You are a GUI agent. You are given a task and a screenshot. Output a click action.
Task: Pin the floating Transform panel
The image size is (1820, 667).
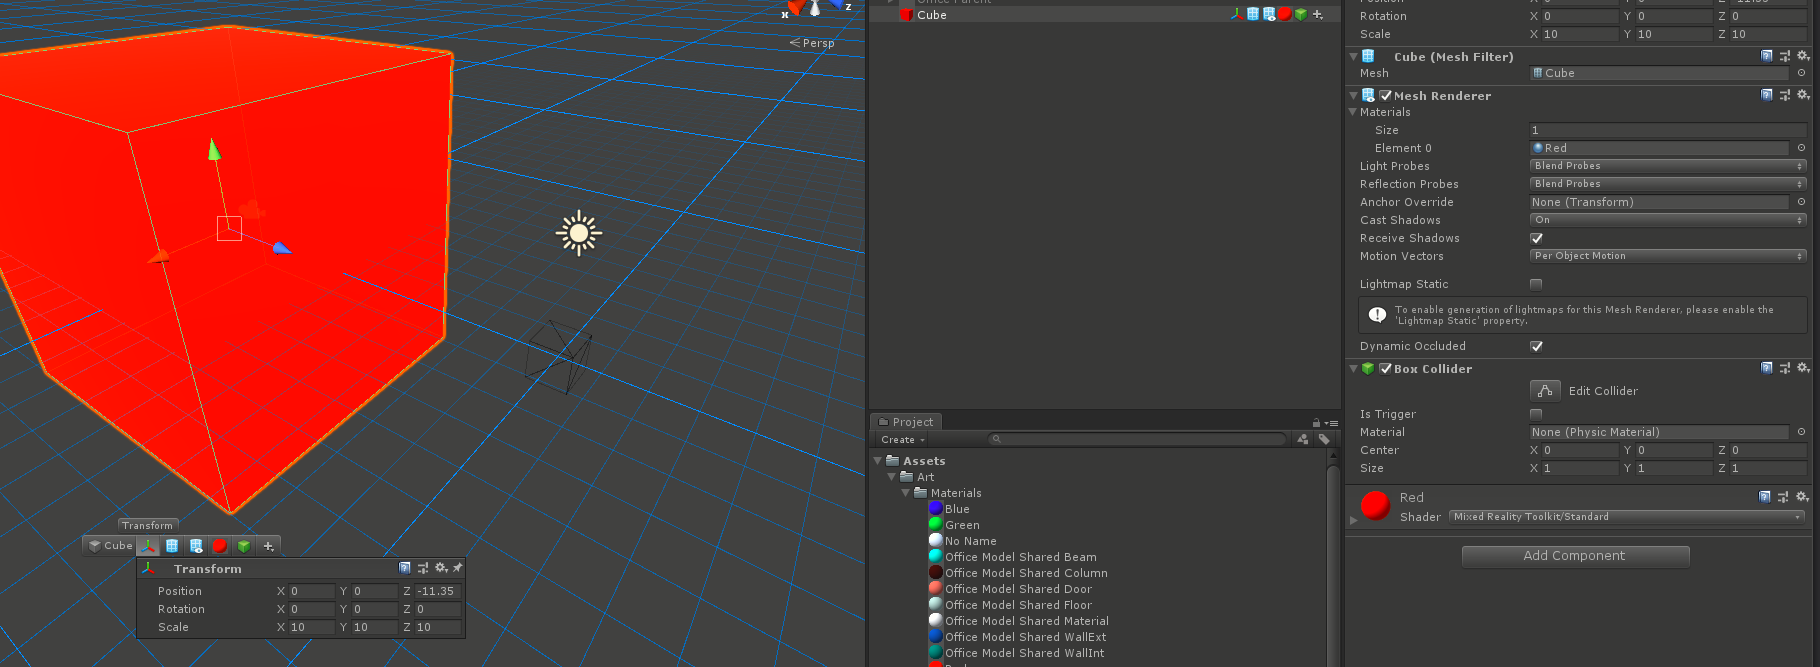(457, 568)
